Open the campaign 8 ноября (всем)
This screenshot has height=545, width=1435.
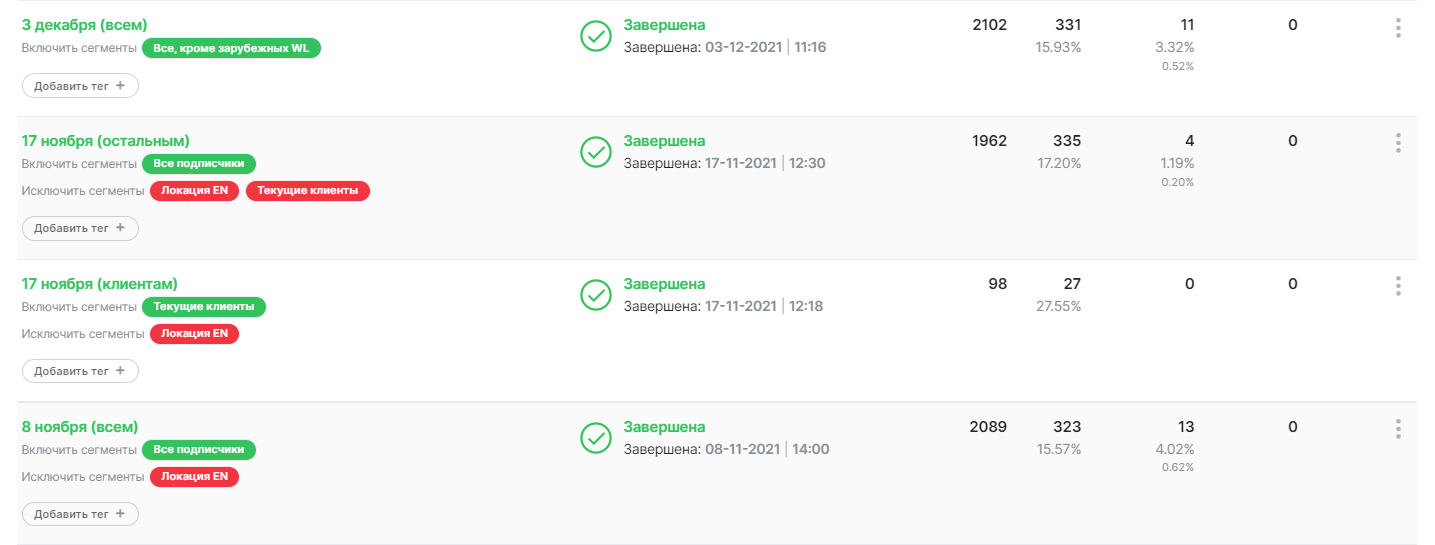point(79,427)
